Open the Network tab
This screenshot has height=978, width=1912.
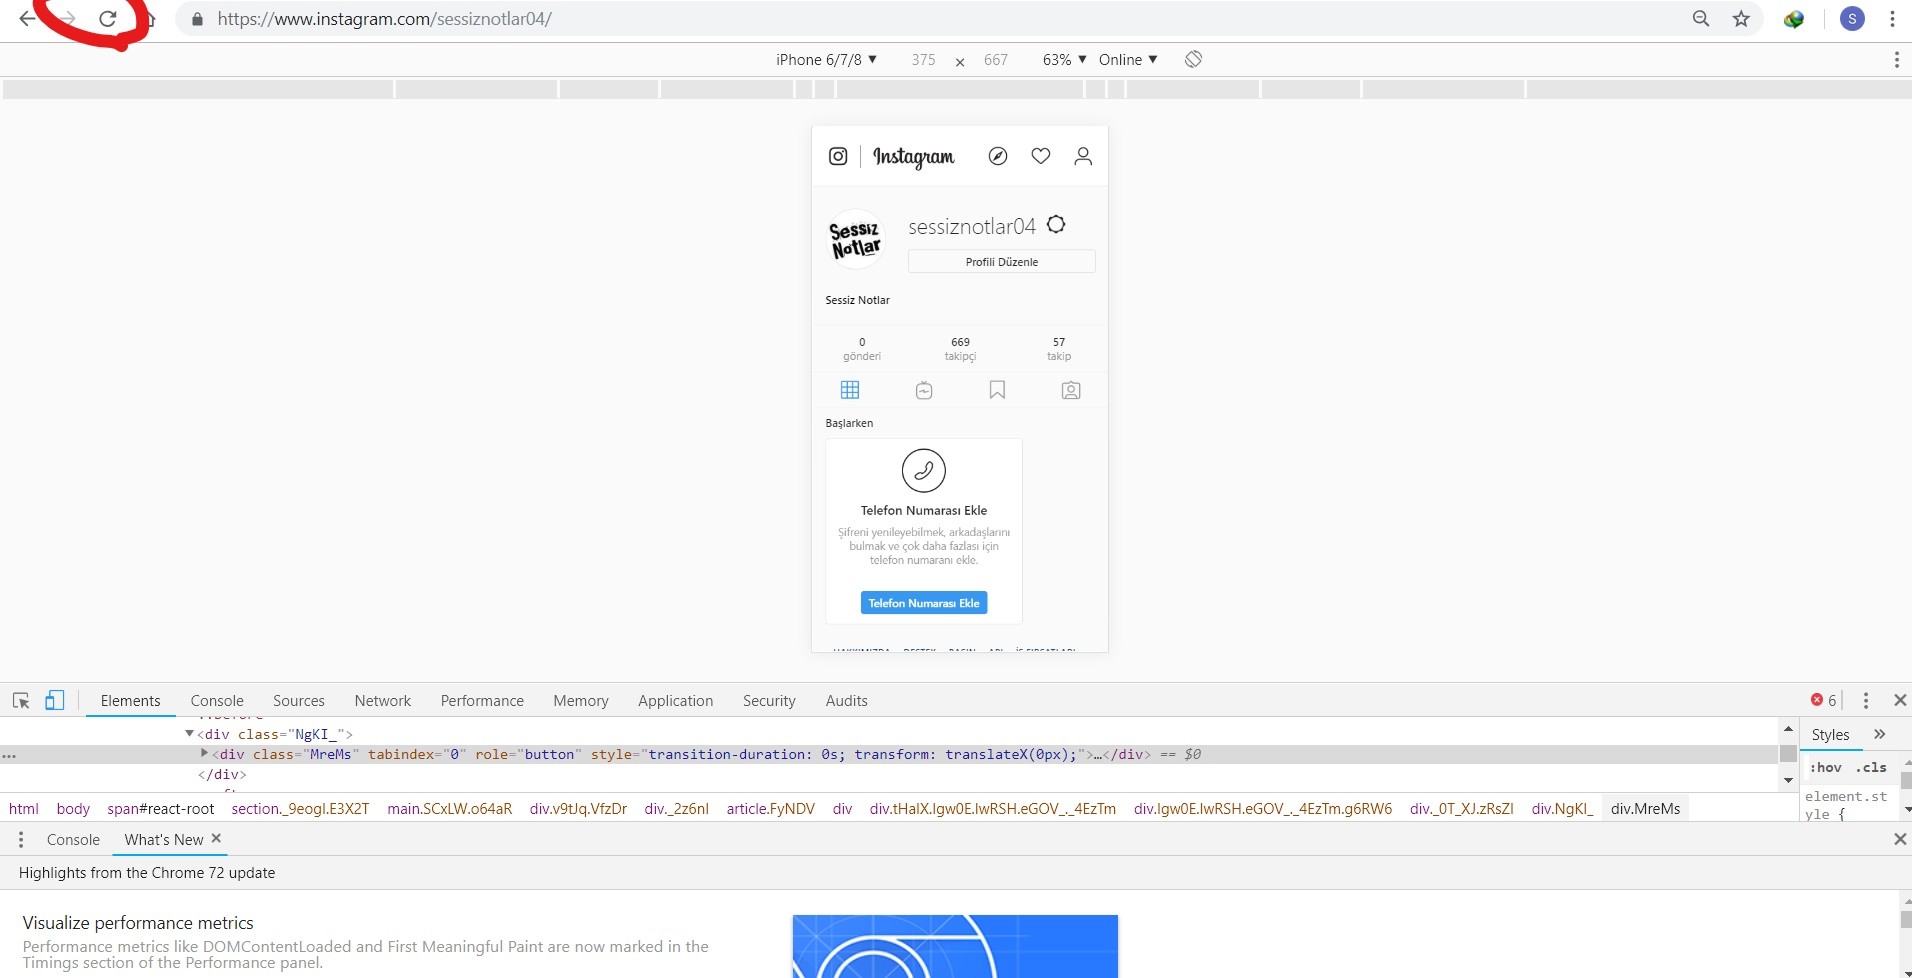(x=383, y=701)
